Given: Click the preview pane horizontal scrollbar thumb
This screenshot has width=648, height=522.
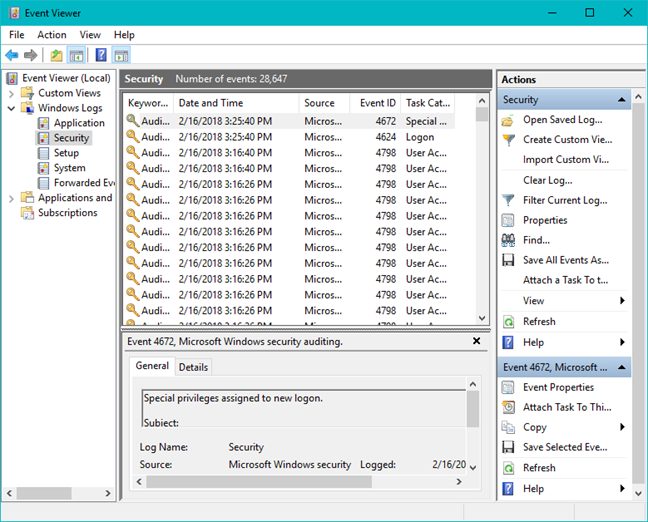Looking at the screenshot, I should pos(259,481).
